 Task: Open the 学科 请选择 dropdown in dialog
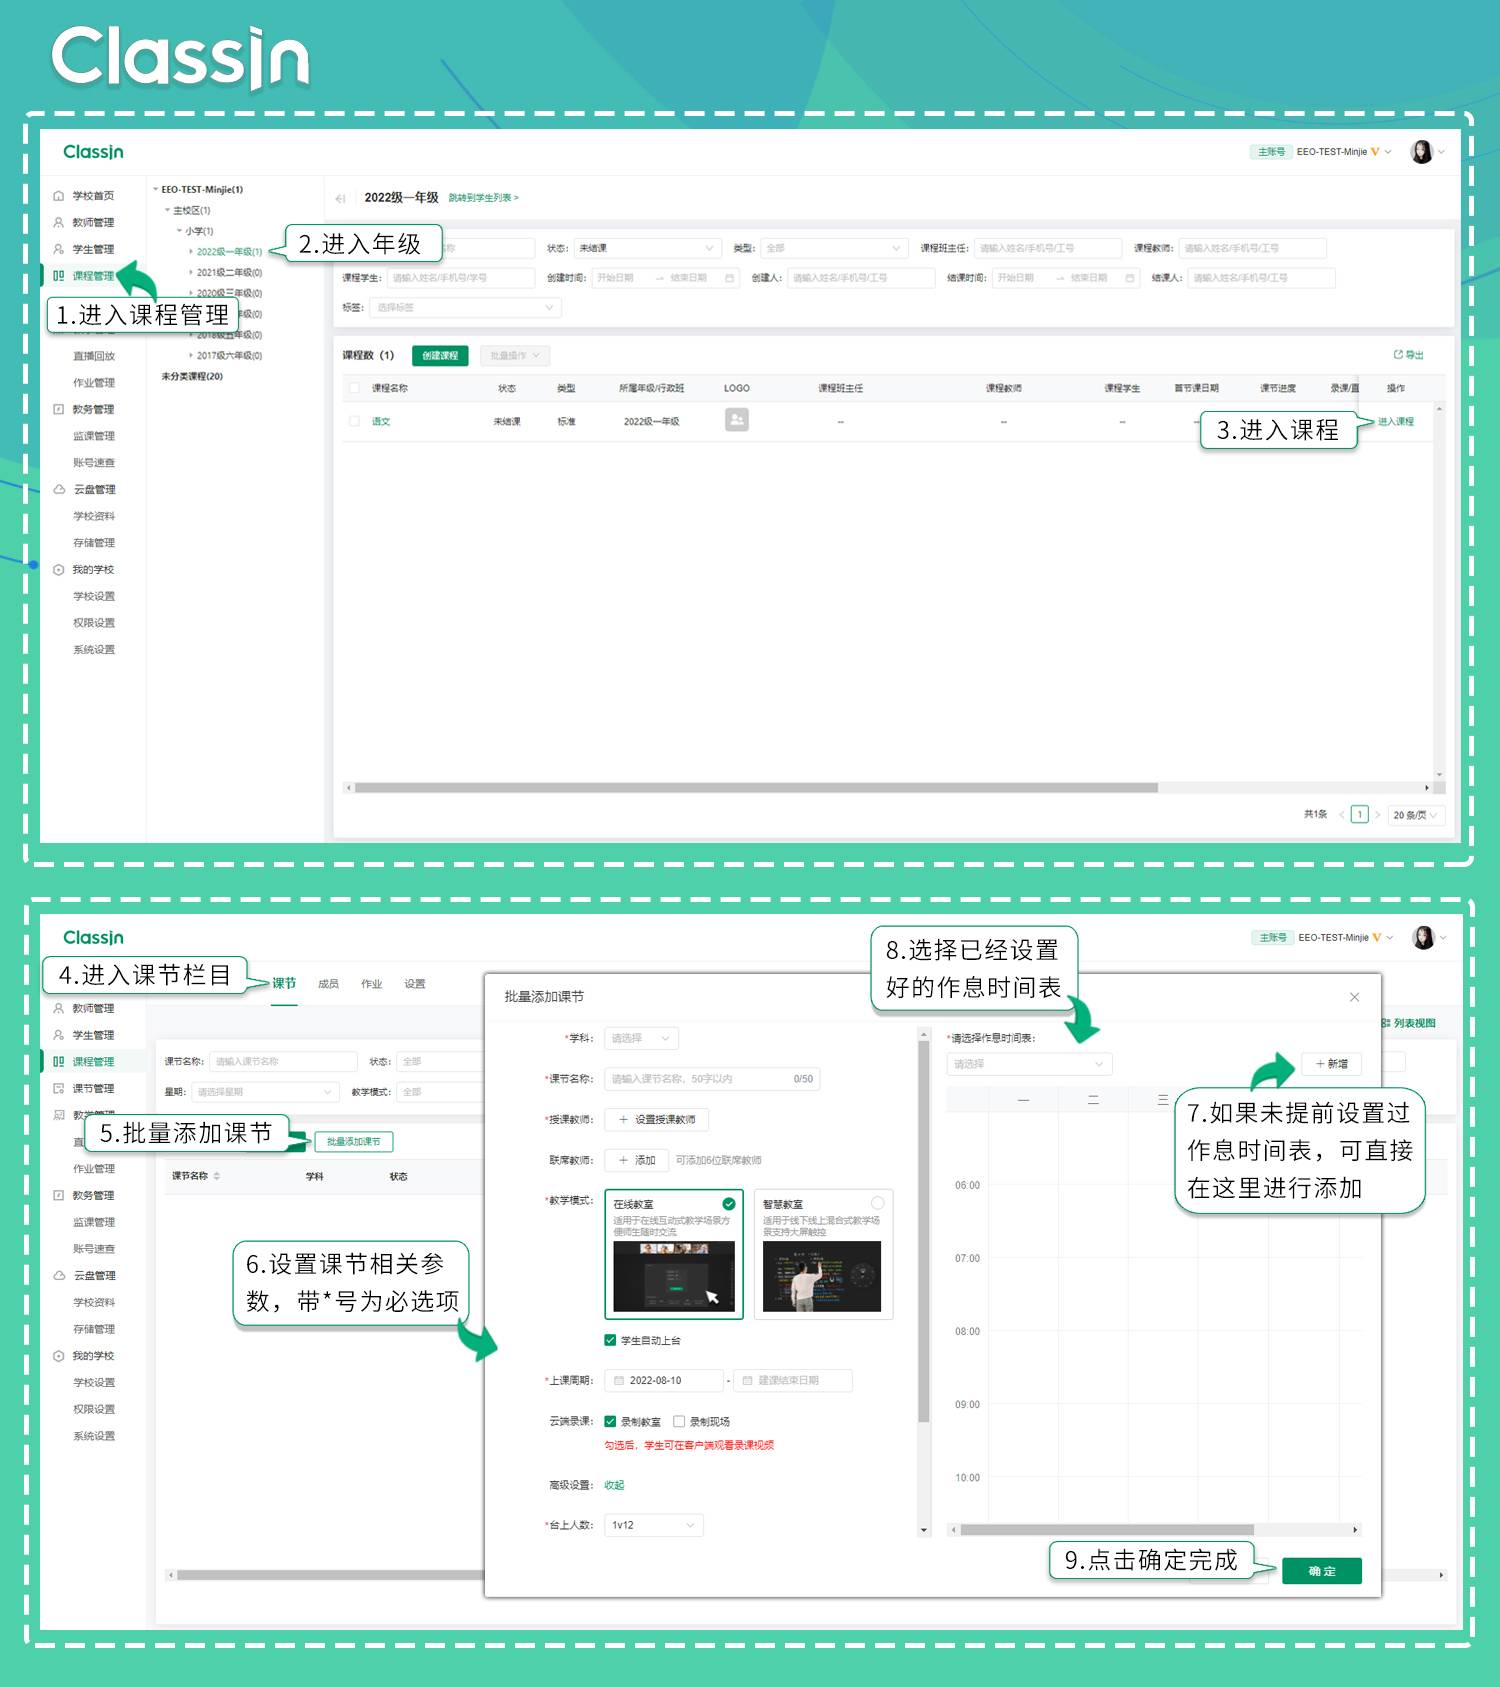pos(642,1039)
